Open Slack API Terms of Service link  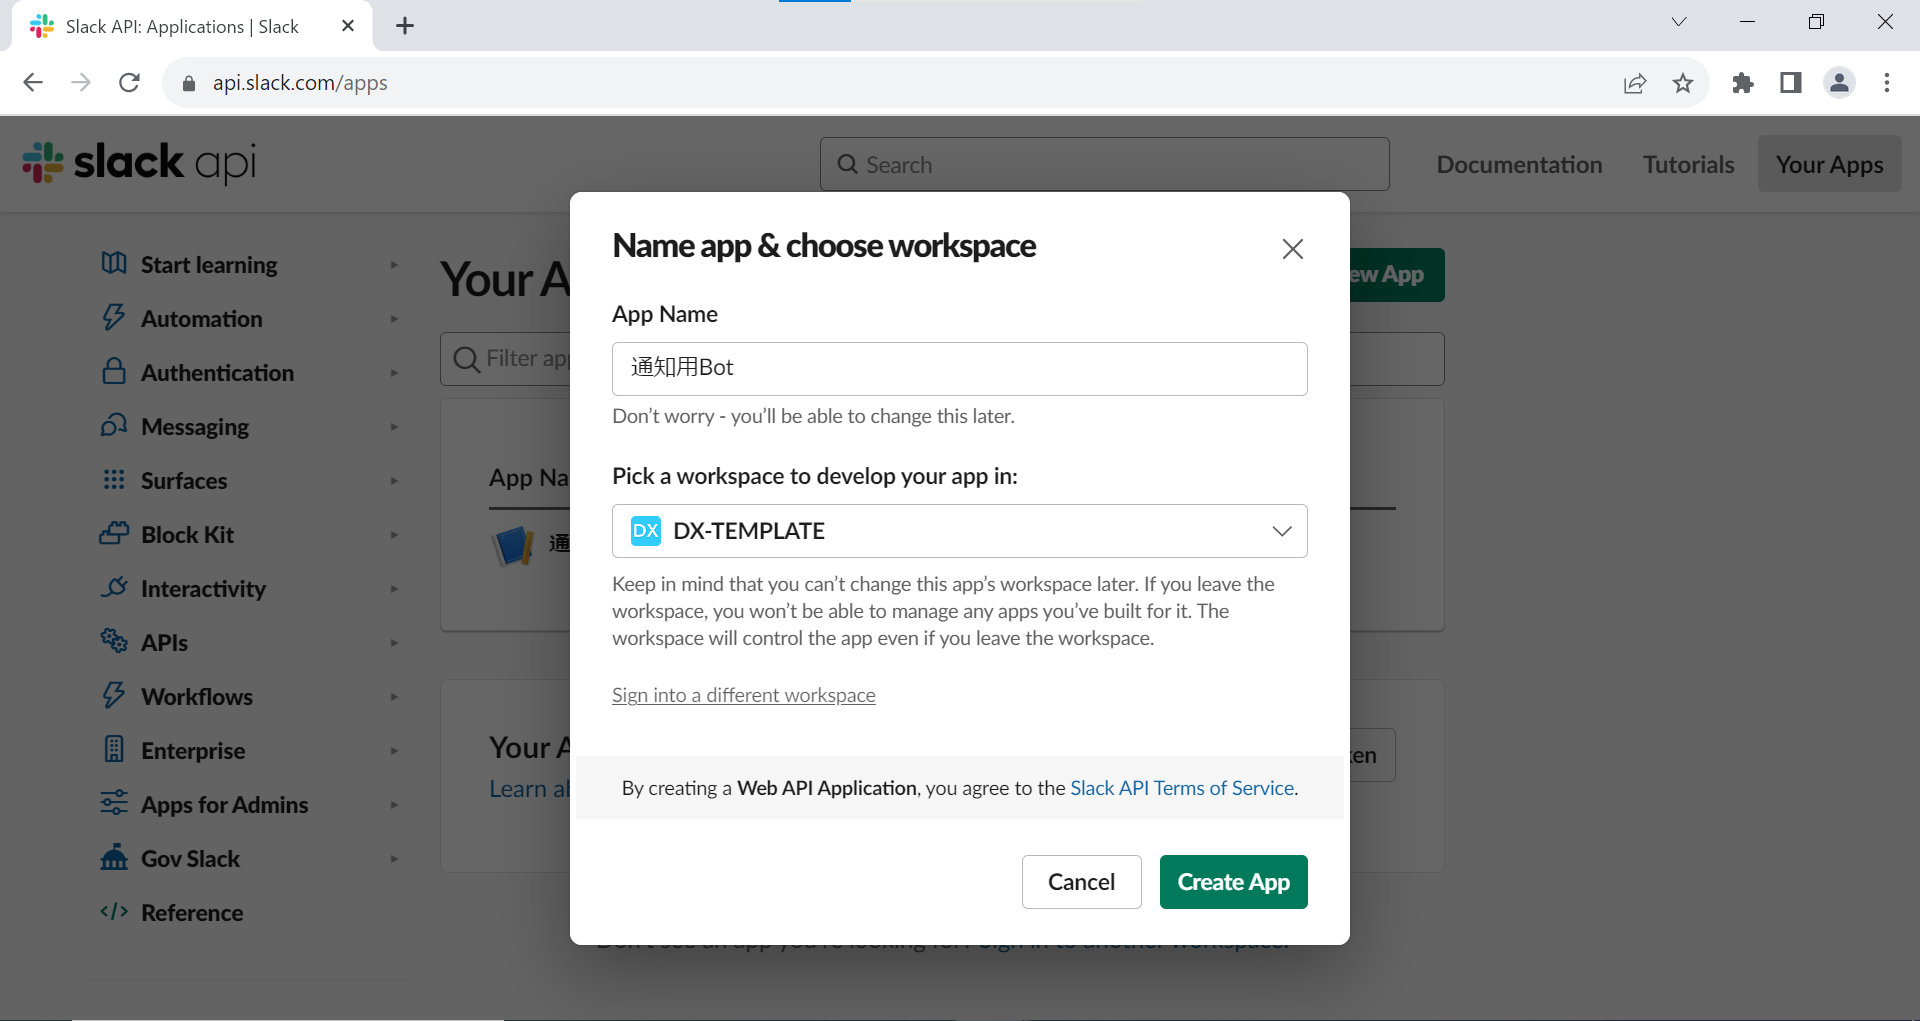[x=1182, y=788]
